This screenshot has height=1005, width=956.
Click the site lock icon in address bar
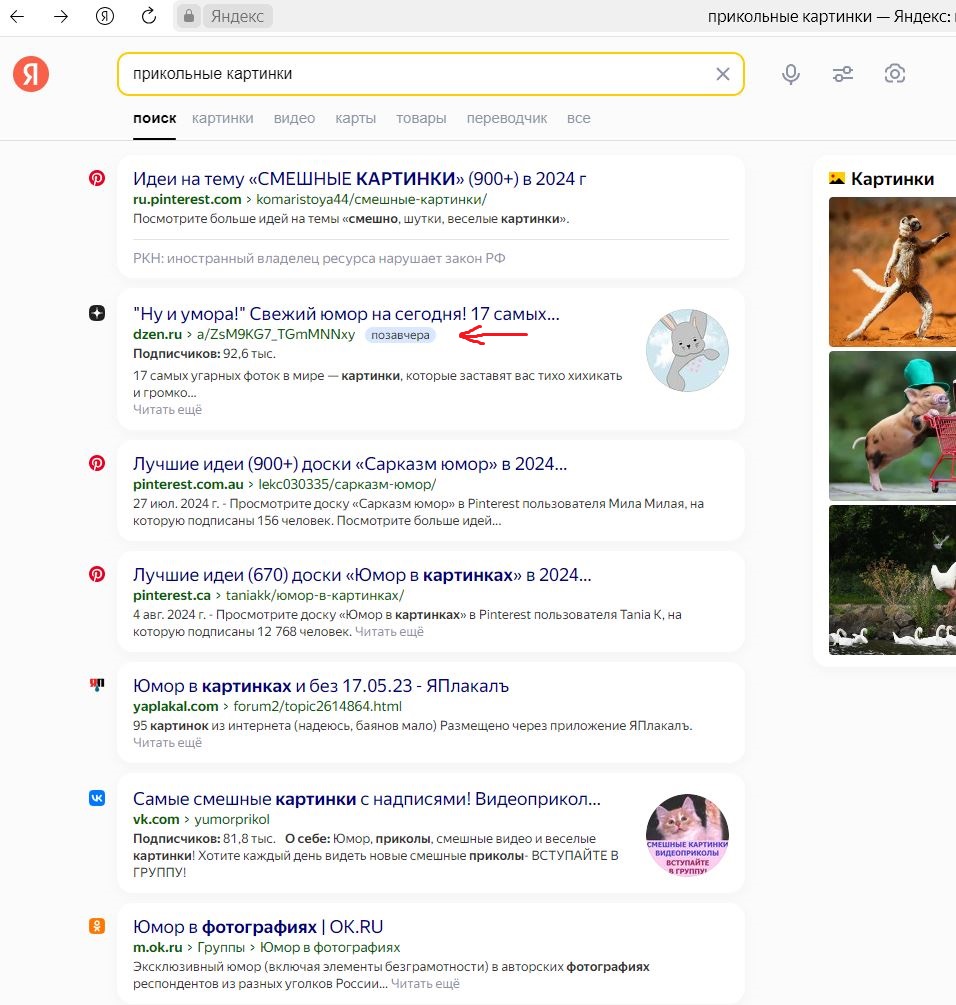click(187, 16)
